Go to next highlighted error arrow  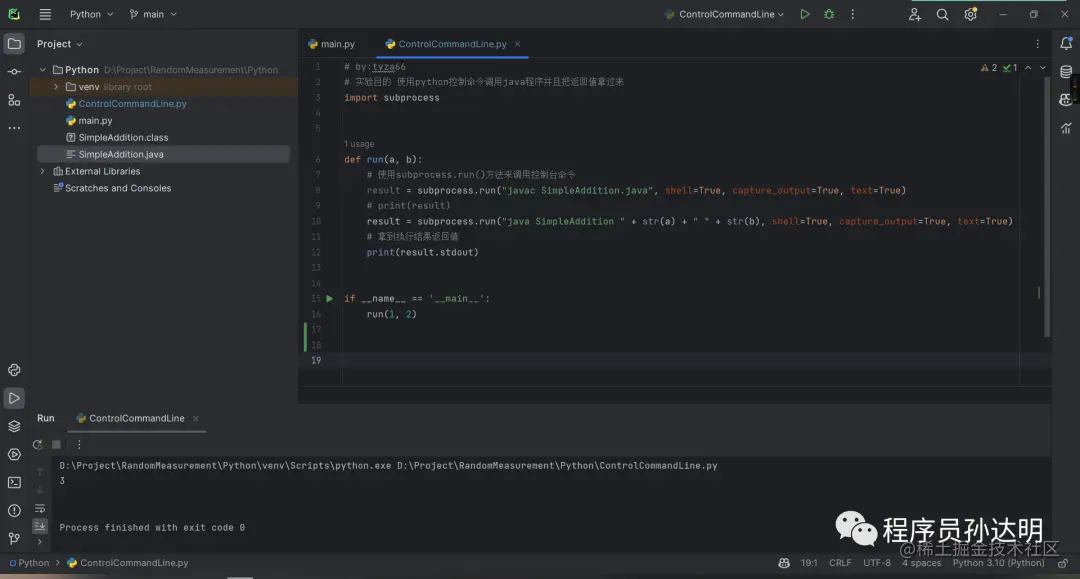tap(1043, 67)
